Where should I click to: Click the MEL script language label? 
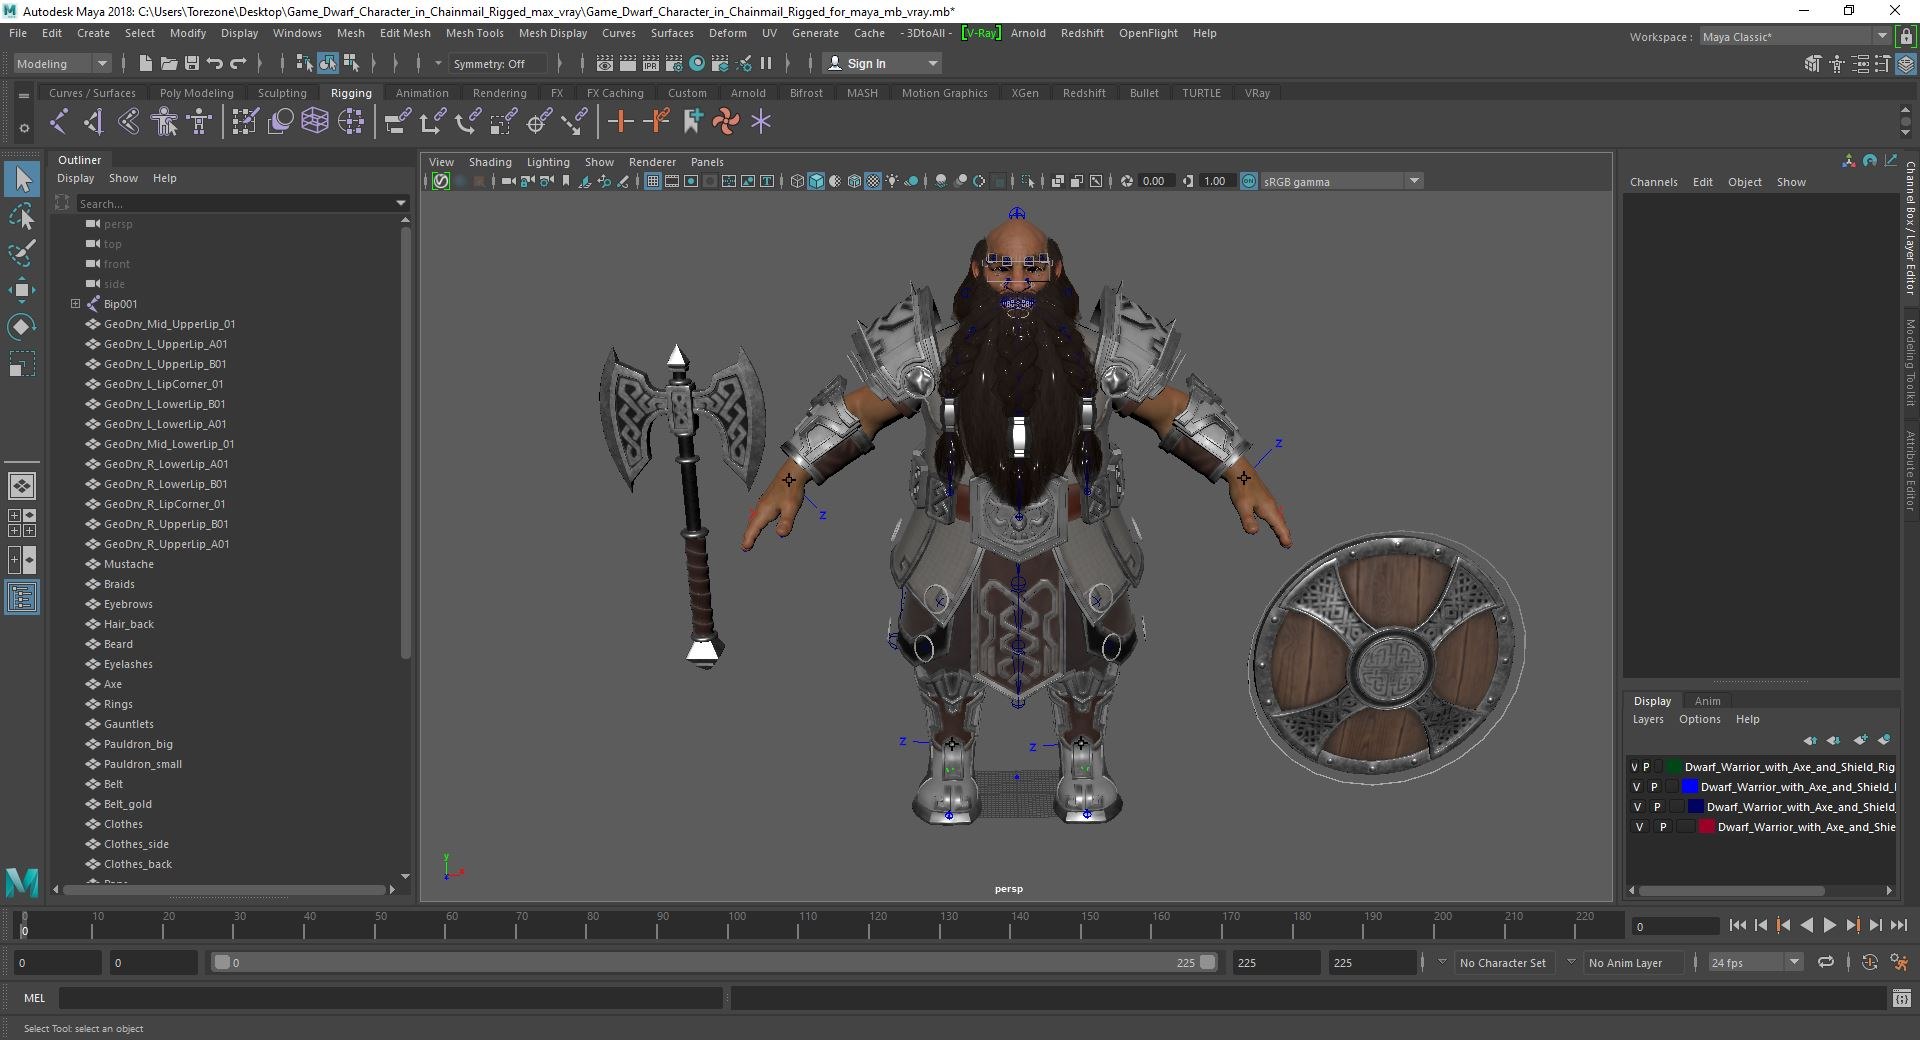(35, 998)
